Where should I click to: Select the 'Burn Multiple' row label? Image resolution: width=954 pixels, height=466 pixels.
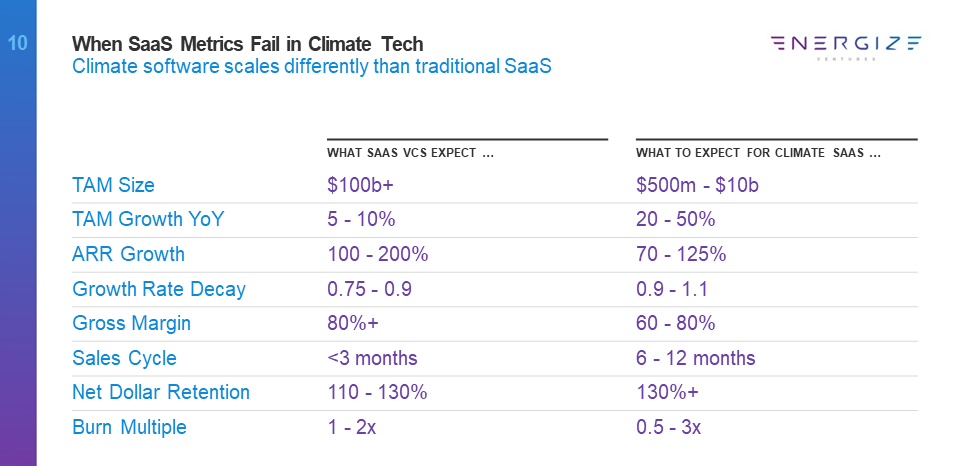pos(129,428)
